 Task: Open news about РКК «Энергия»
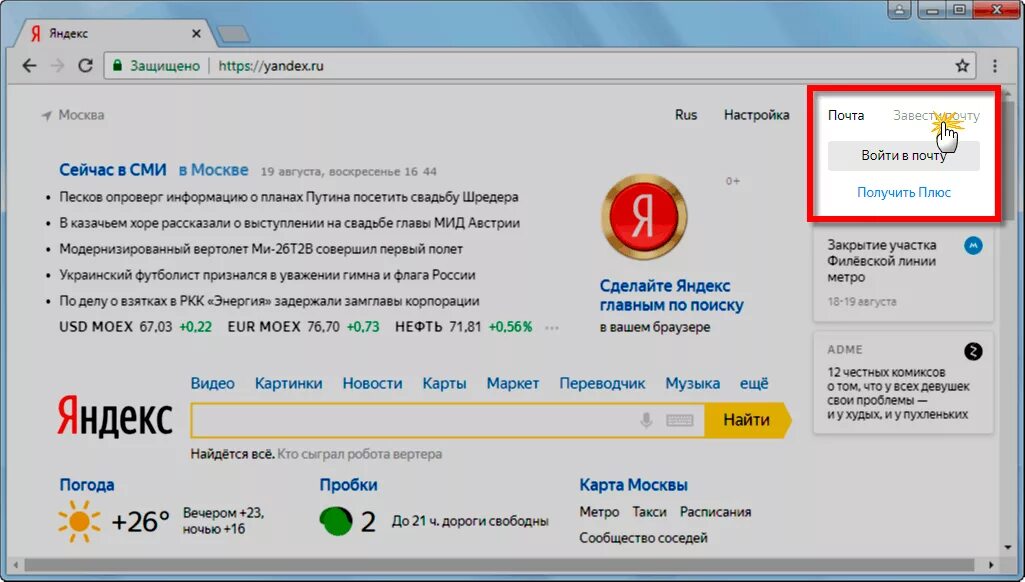tap(269, 301)
